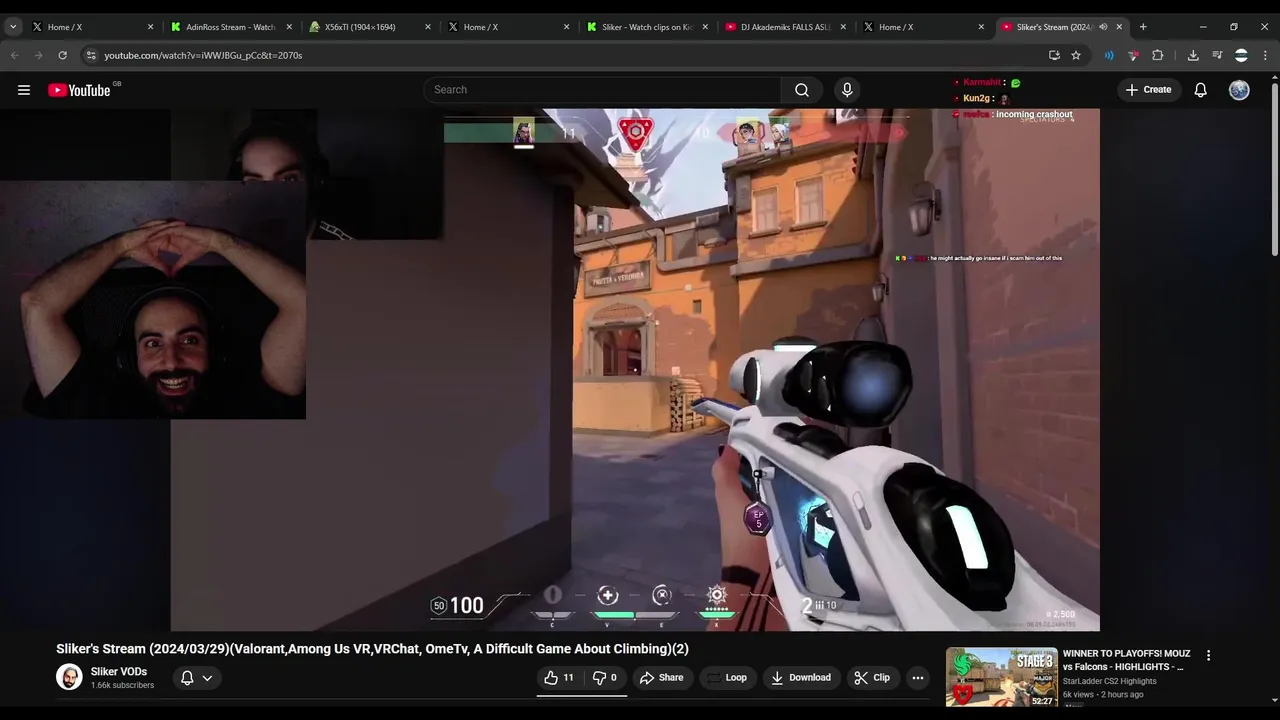Create a clip with the Clip button
The height and width of the screenshot is (720, 1280).
coord(872,678)
